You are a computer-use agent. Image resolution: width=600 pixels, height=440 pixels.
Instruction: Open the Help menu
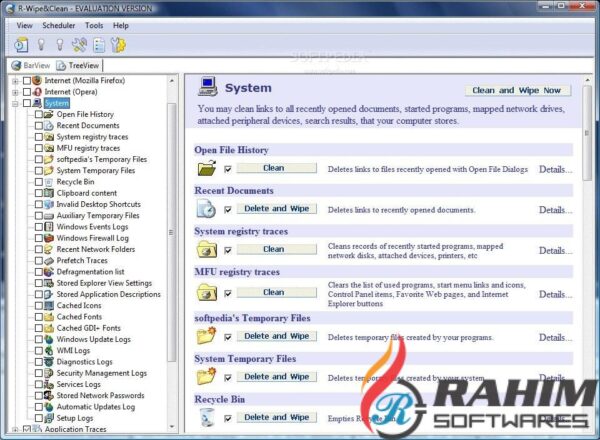pos(121,26)
